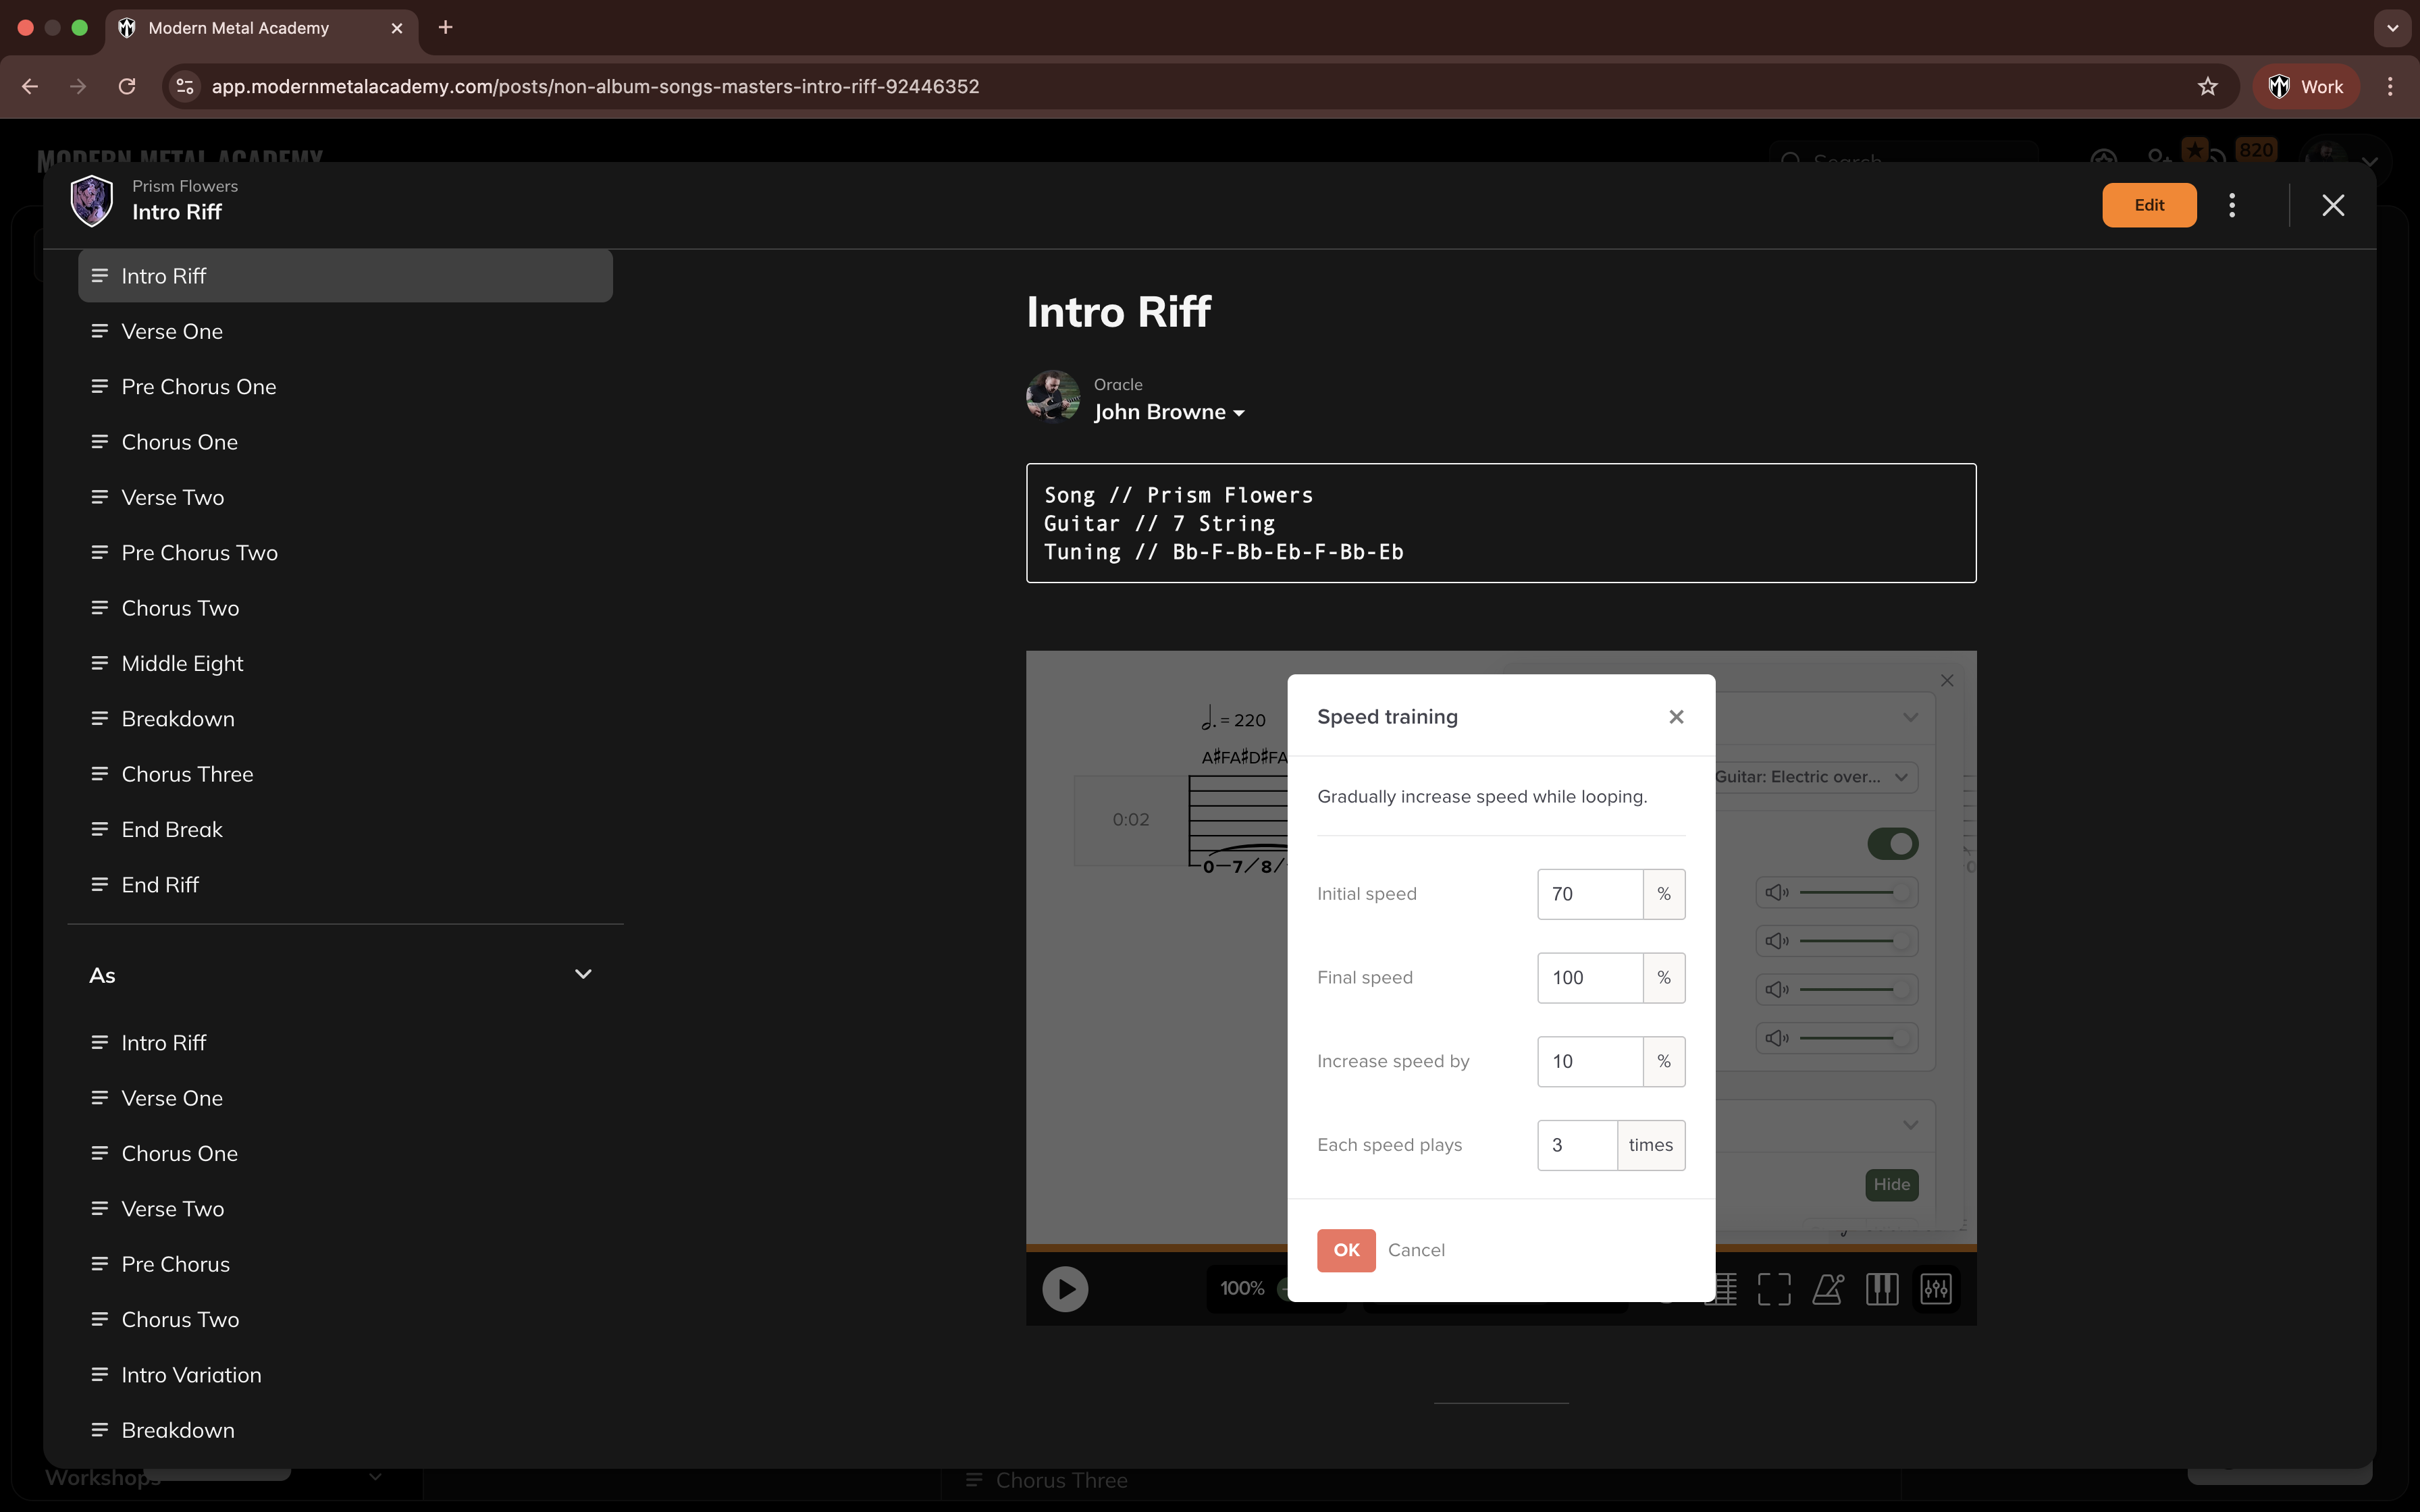Image resolution: width=2420 pixels, height=1512 pixels.
Task: Open Guitar: Electric instrument dropdown
Action: (x=1815, y=777)
